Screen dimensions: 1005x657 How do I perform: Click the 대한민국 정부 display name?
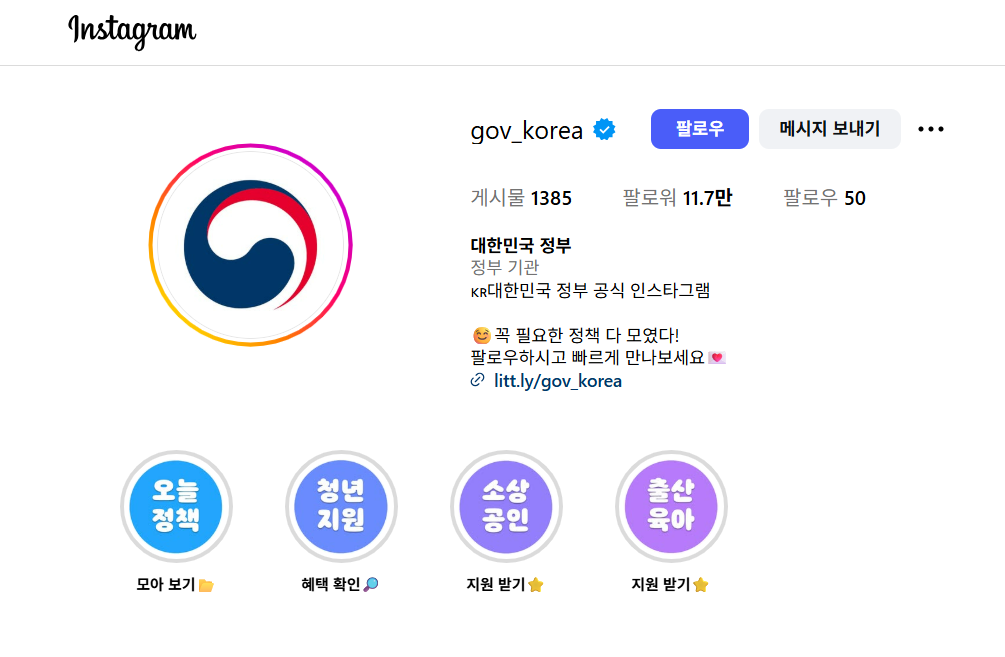click(520, 245)
